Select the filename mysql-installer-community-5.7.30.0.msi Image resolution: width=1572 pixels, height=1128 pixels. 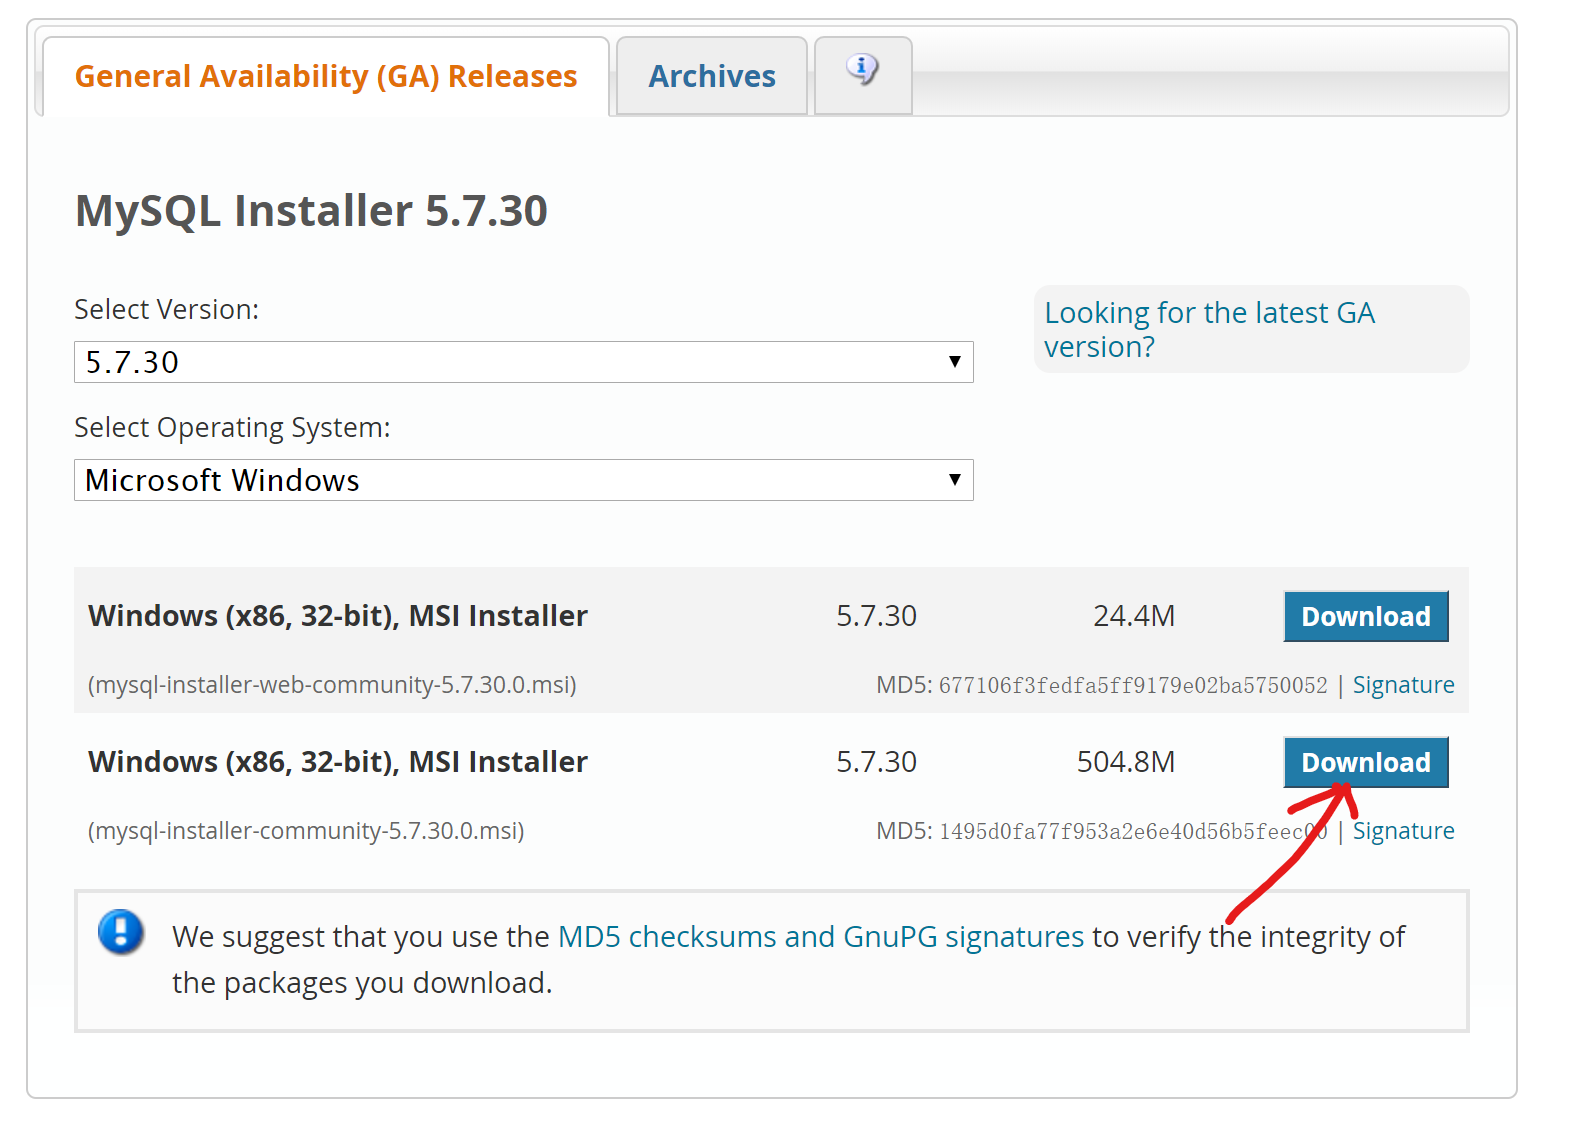(306, 831)
